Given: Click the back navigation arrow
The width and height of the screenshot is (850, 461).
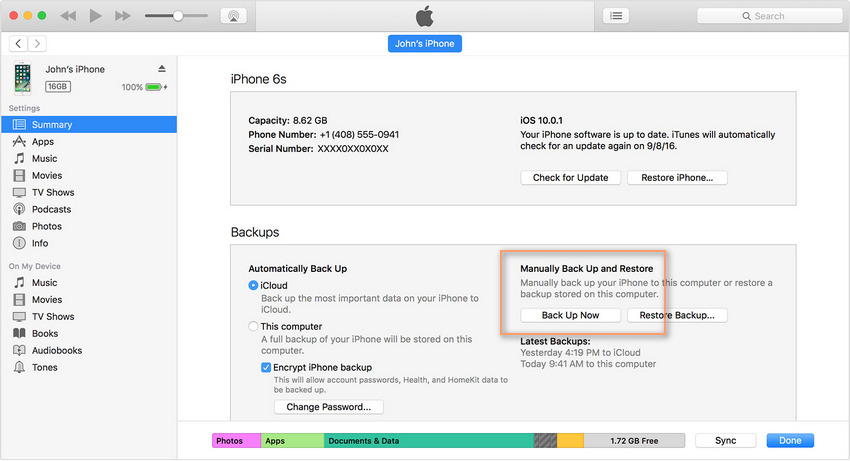Looking at the screenshot, I should point(19,44).
